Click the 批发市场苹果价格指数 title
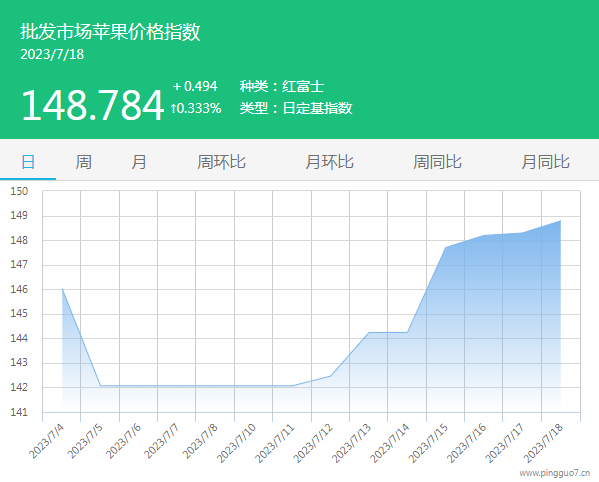The height and width of the screenshot is (482, 599). pyautogui.click(x=110, y=31)
